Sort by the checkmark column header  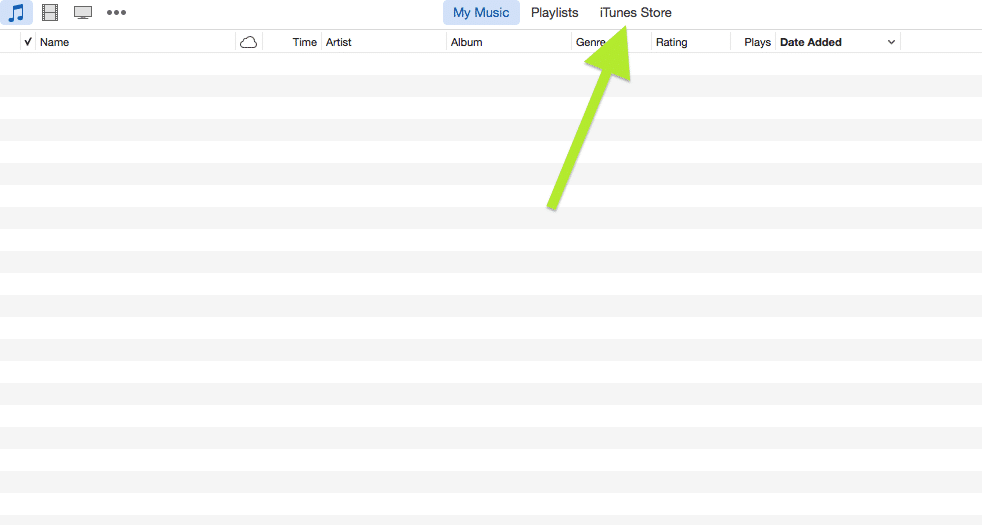pos(28,42)
